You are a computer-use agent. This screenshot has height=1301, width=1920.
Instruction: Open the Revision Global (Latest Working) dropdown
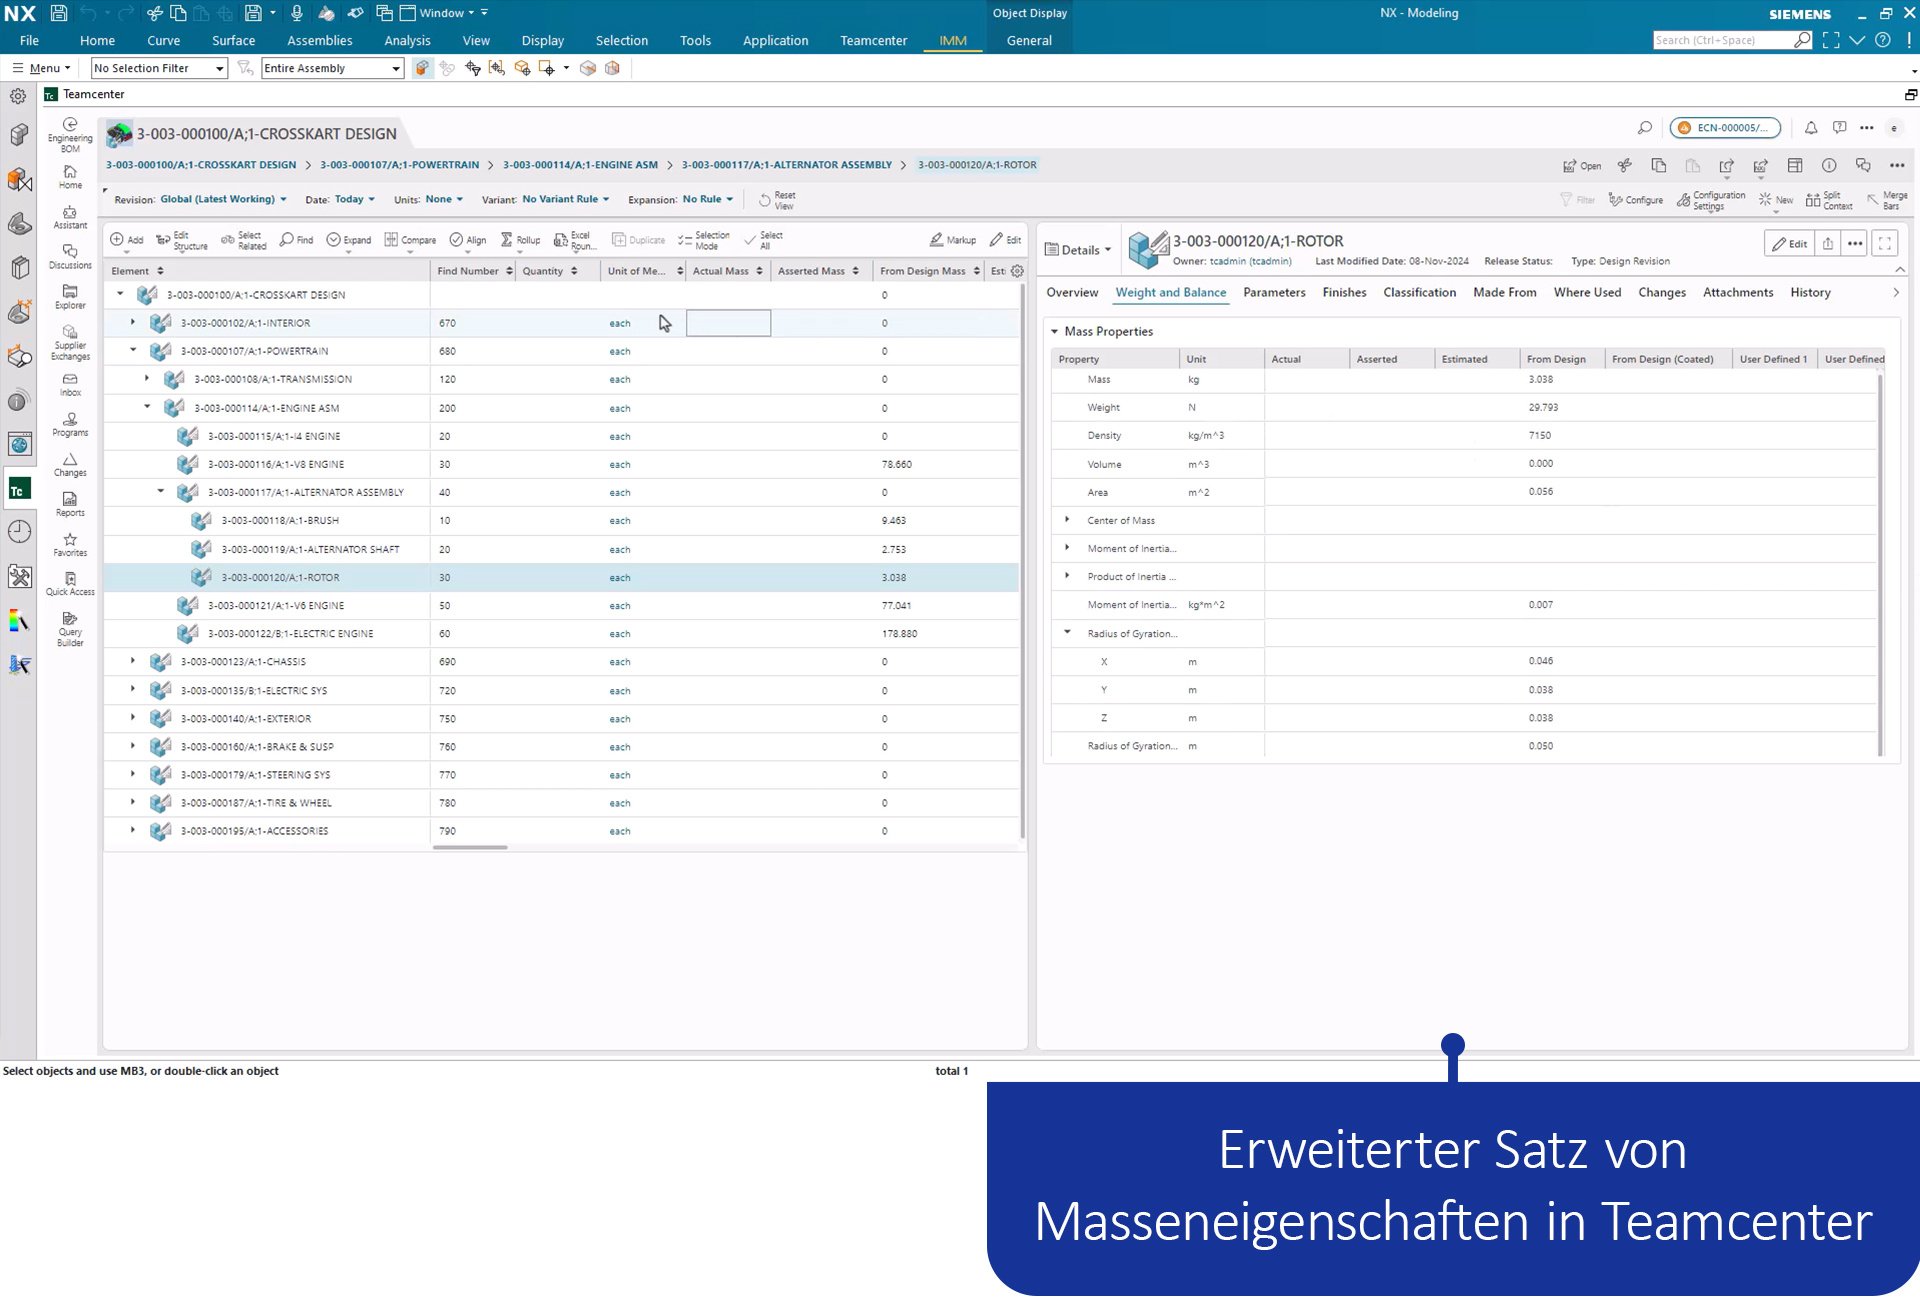click(x=222, y=199)
